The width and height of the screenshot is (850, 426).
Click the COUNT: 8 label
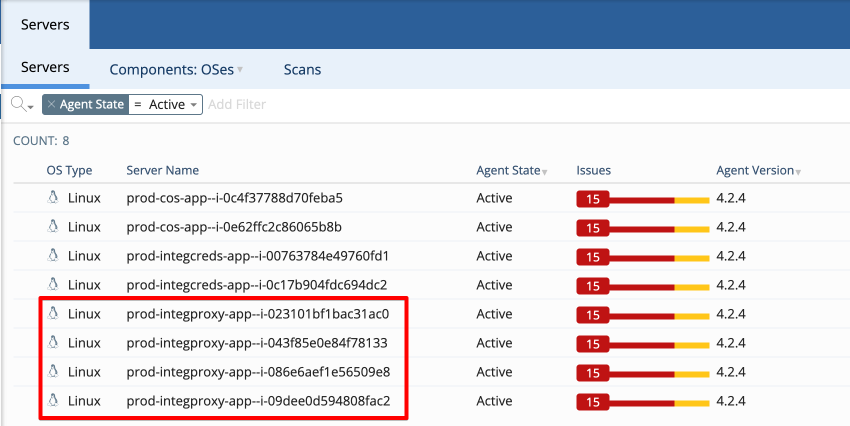[41, 141]
